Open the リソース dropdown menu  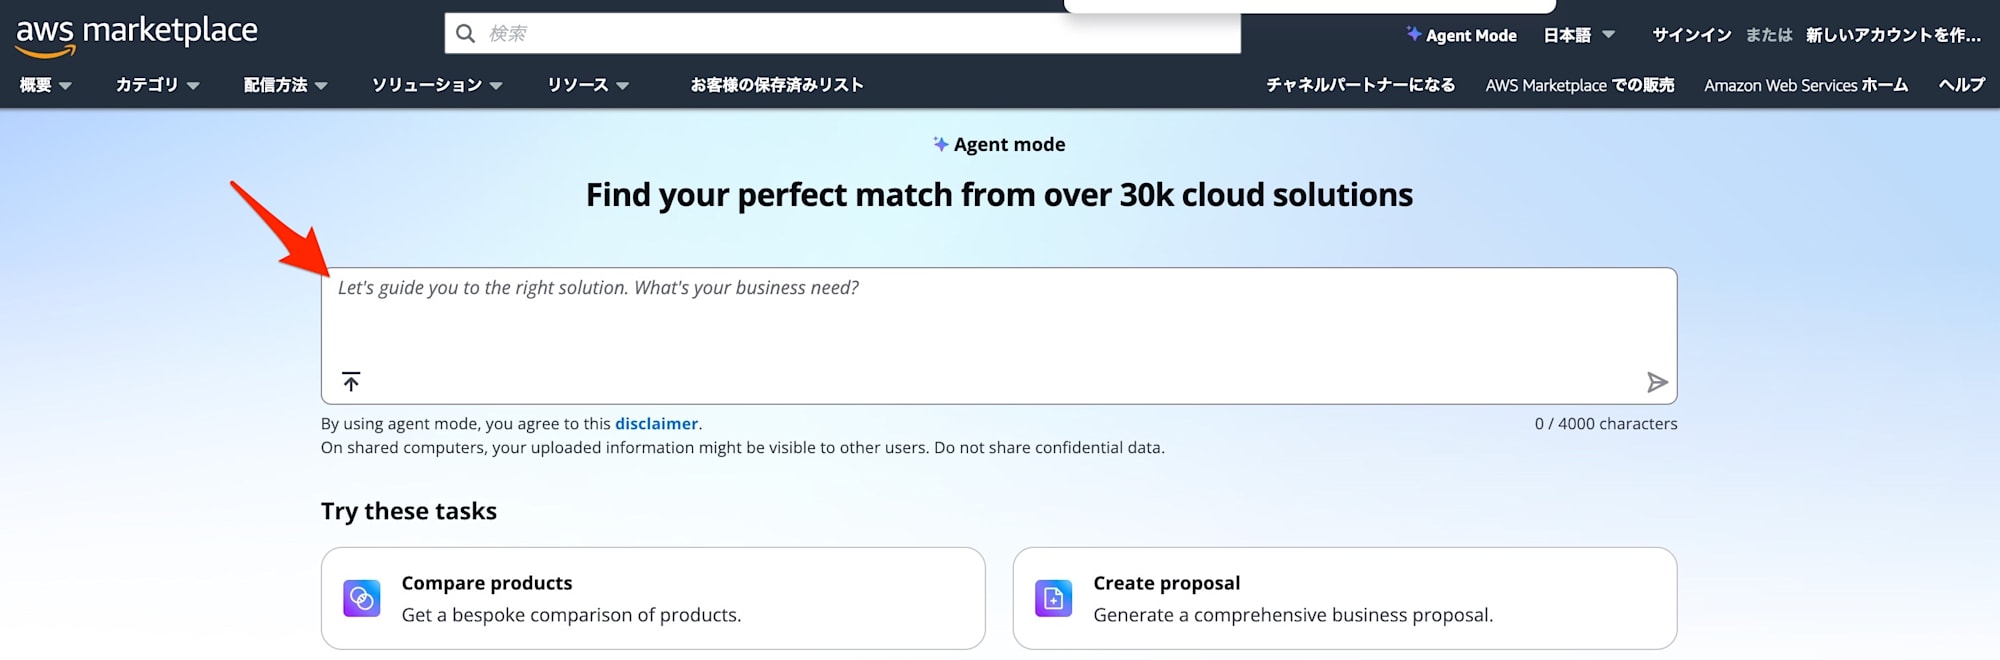tap(587, 85)
